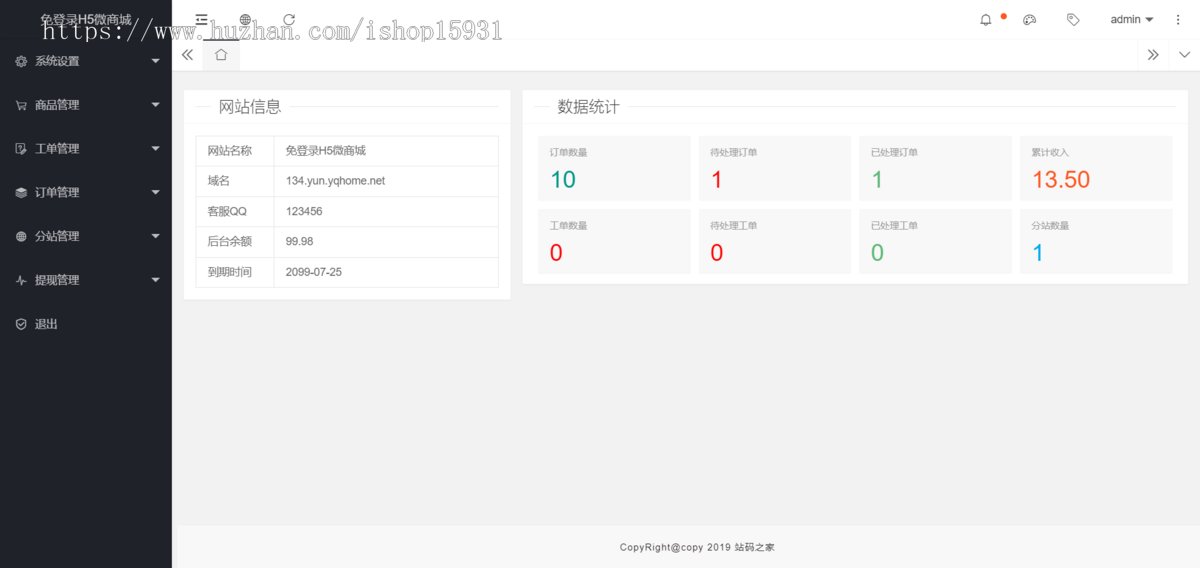Image resolution: width=1200 pixels, height=568 pixels.
Task: Click the 客服QQ value 123456
Action: tap(304, 212)
